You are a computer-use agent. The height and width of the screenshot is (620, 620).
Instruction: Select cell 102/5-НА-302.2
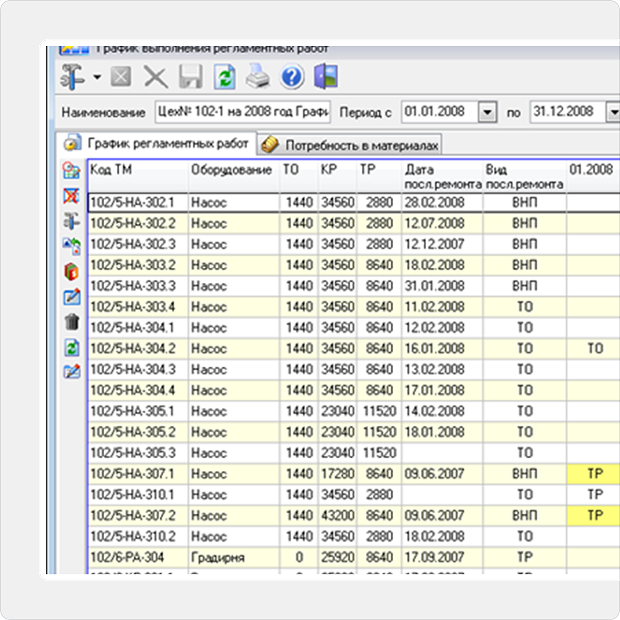tap(138, 223)
